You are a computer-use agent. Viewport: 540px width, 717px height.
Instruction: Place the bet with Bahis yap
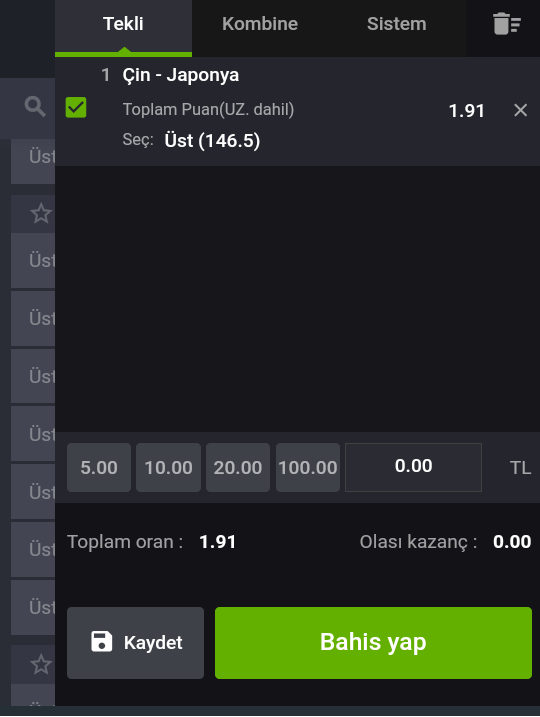[373, 642]
